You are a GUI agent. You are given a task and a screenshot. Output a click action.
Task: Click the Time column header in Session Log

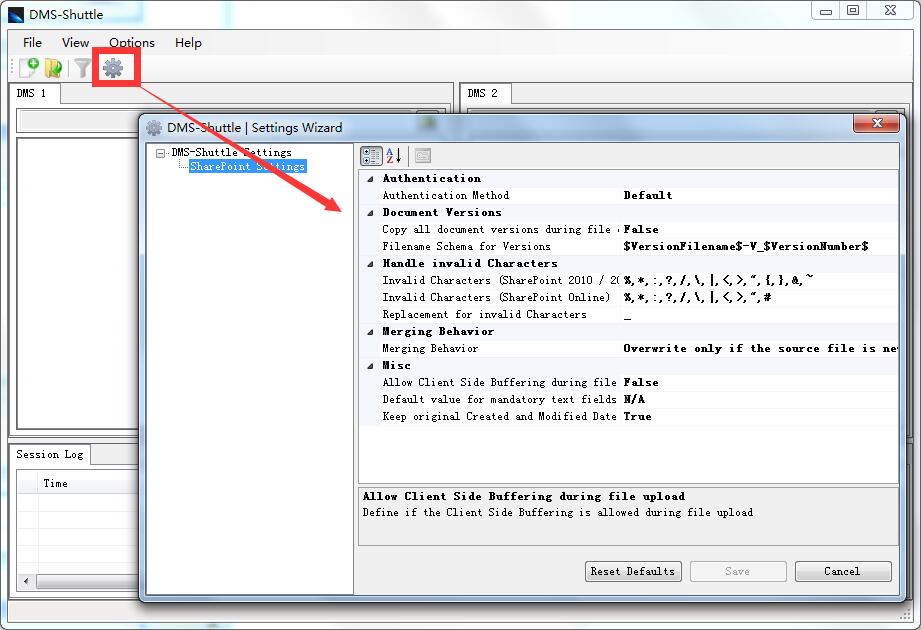(88, 484)
